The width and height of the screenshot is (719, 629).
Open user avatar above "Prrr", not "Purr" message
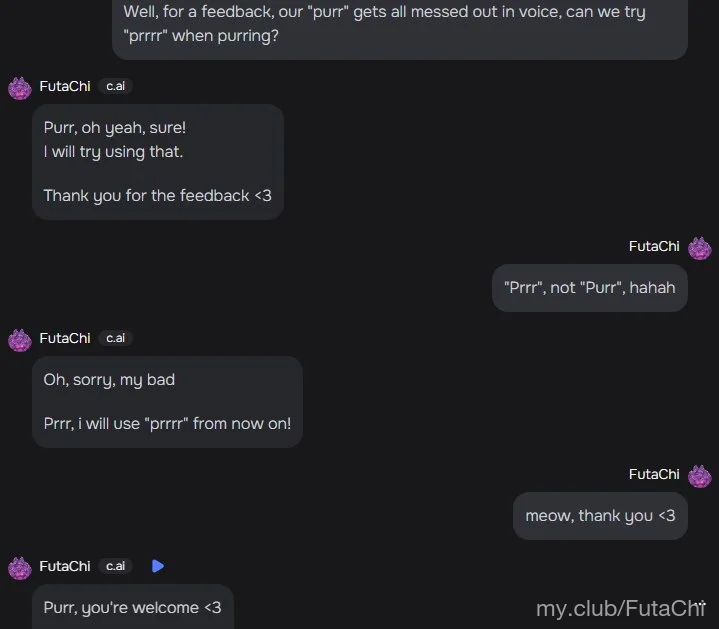click(700, 248)
